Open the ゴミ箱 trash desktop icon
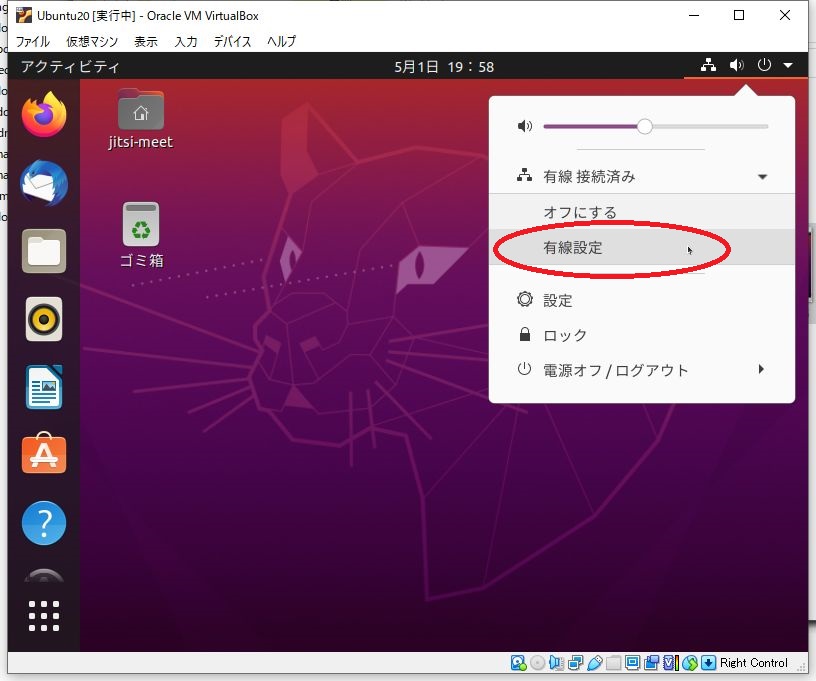Viewport: 816px width, 681px height. 141,235
